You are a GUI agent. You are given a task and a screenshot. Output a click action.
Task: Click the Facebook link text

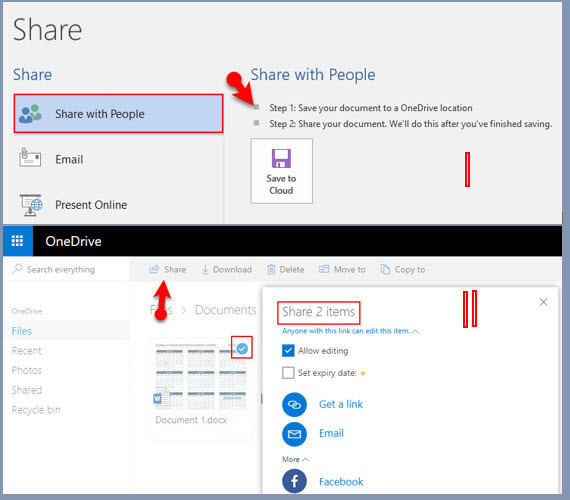[x=341, y=482]
